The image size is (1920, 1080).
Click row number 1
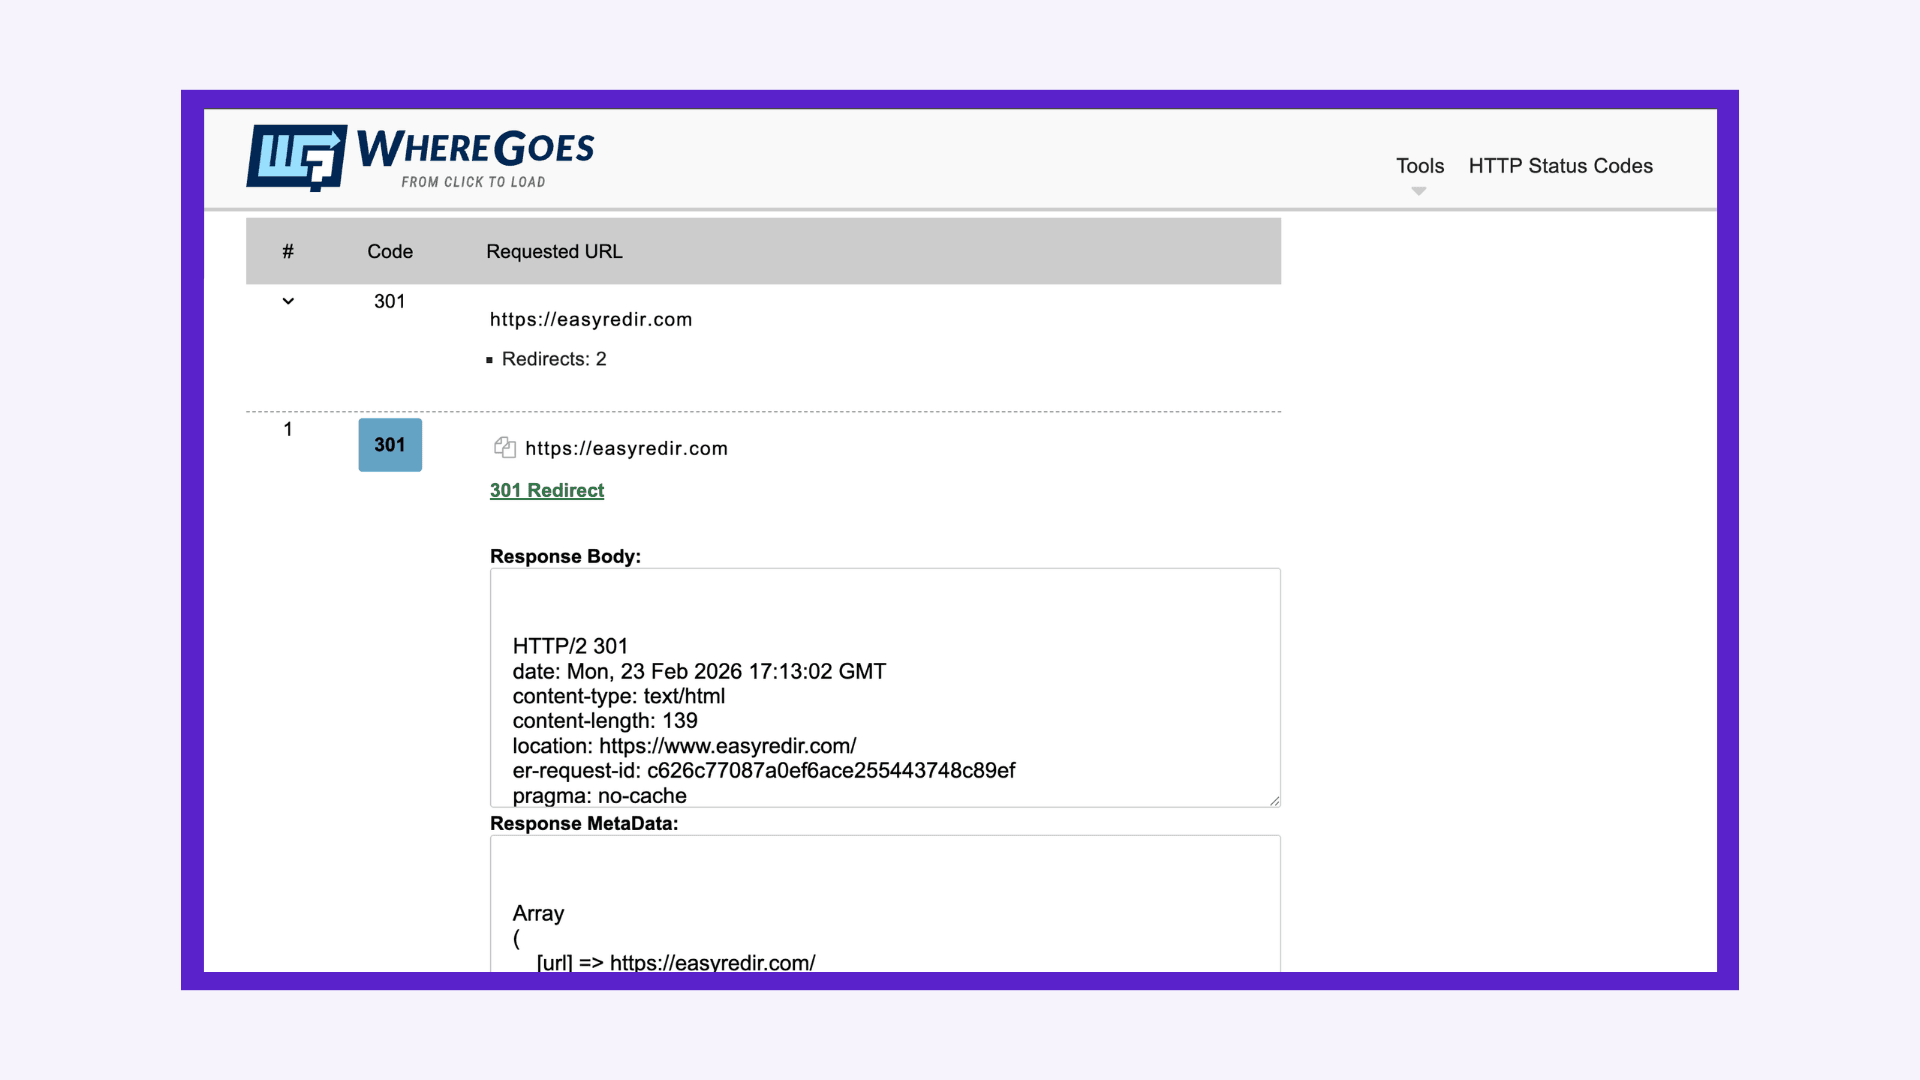tap(288, 429)
